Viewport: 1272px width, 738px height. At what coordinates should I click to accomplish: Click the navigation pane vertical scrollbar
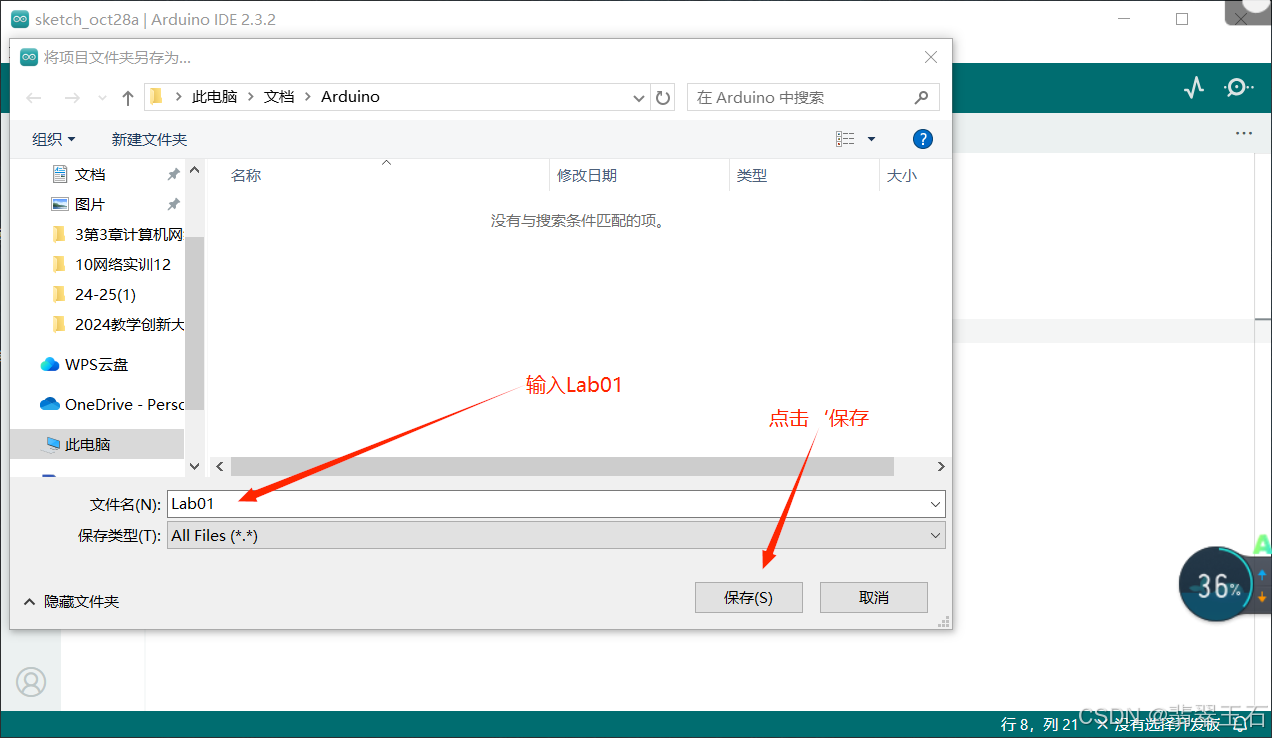click(195, 323)
